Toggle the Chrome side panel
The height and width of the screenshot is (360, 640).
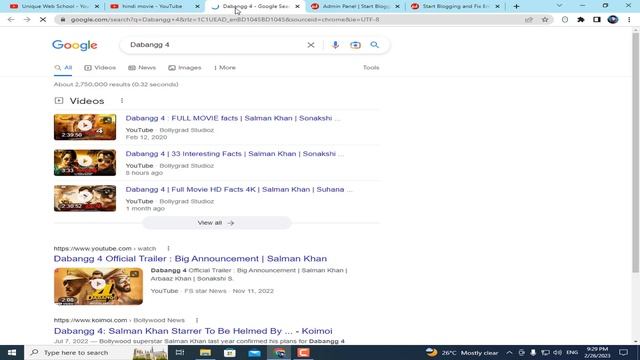point(597,20)
